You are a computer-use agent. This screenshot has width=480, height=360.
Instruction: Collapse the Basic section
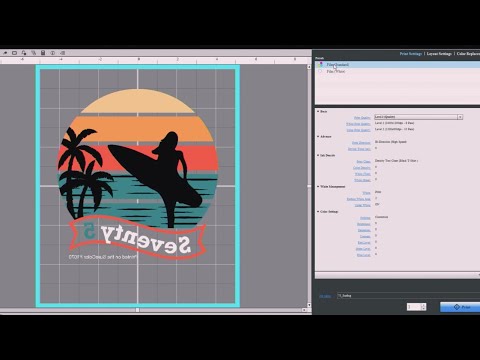(x=318, y=111)
